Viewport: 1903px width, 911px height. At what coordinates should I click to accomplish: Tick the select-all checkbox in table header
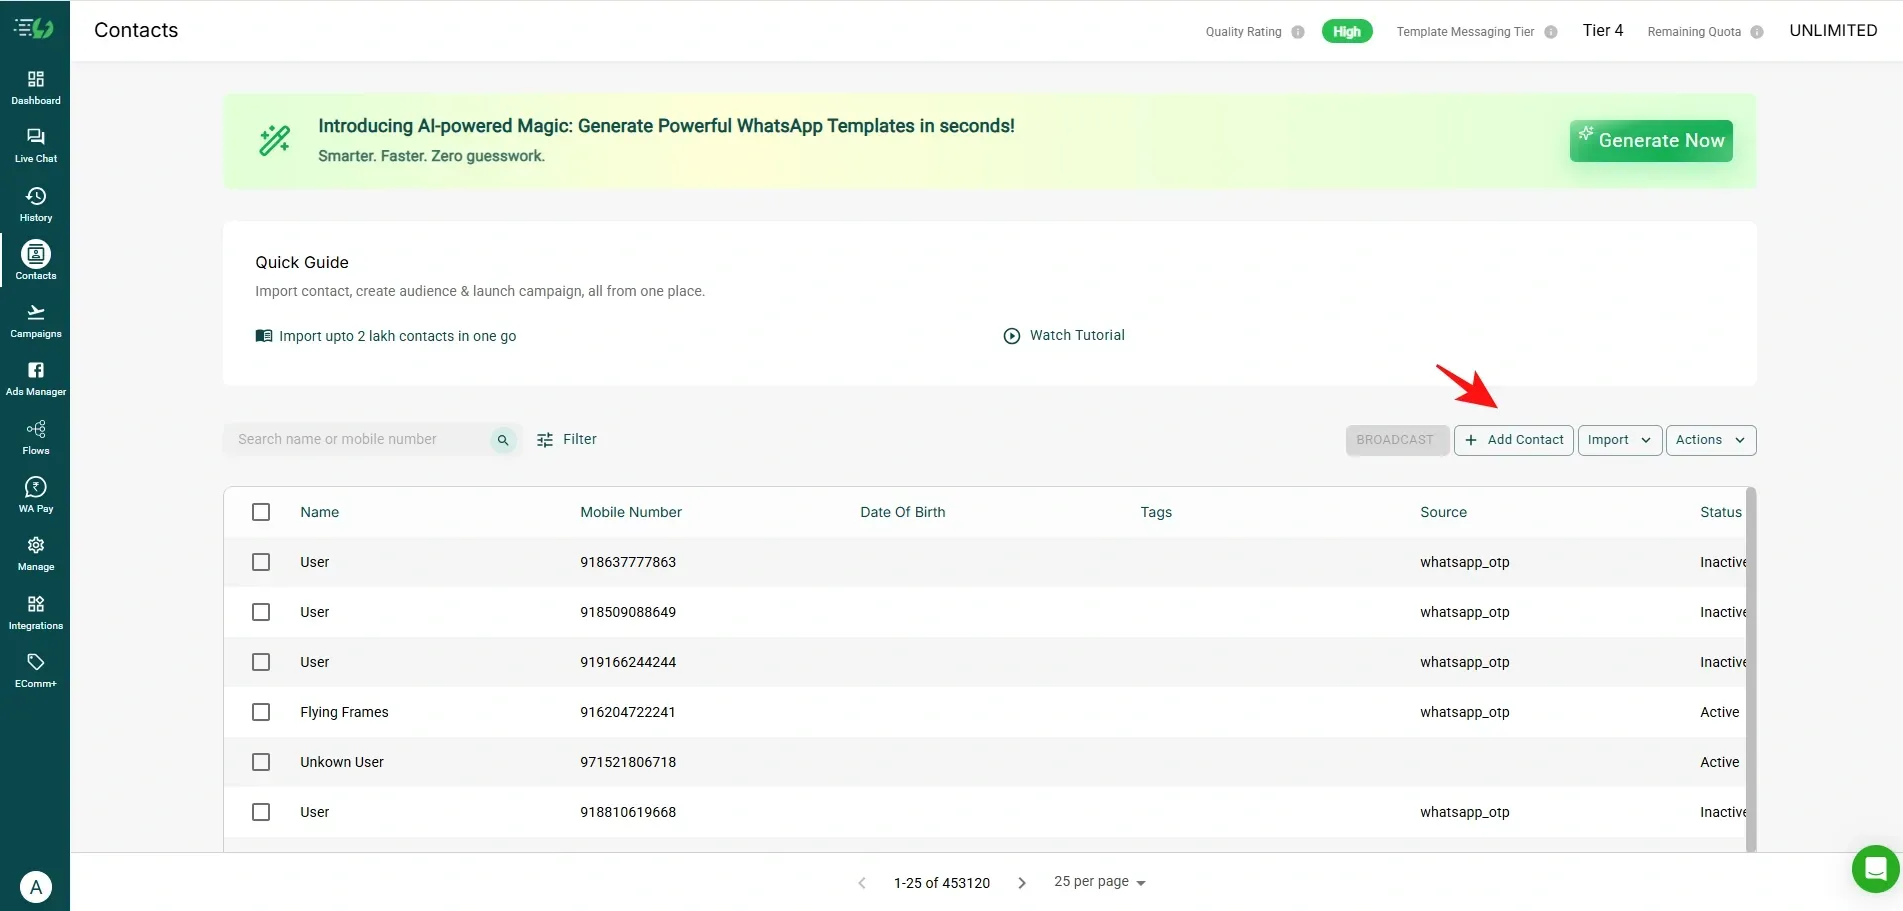(261, 512)
